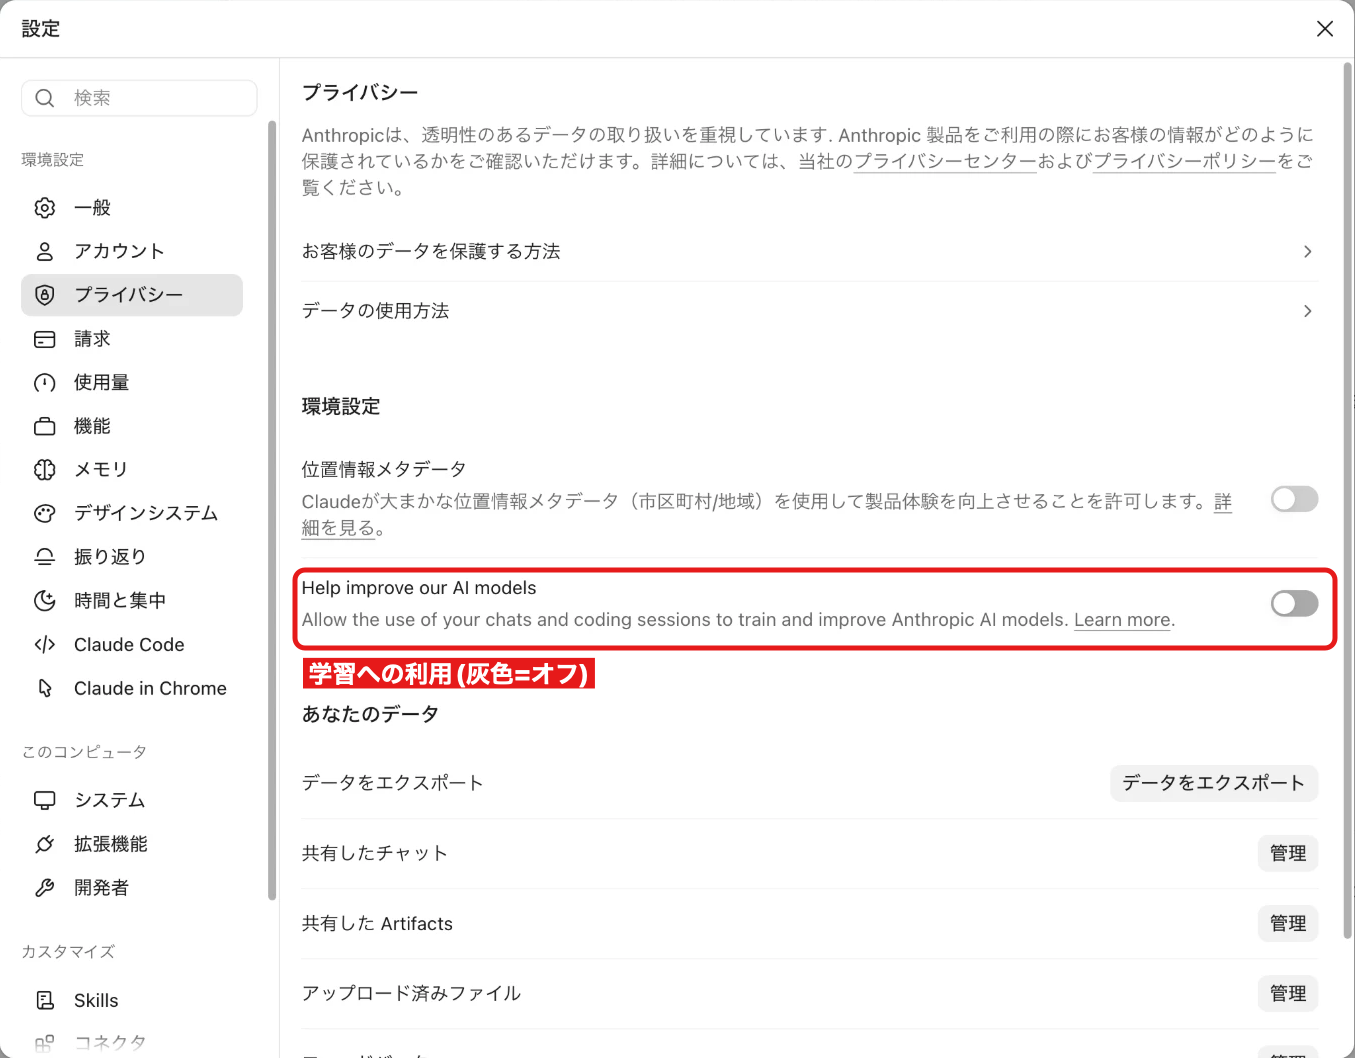Enable the 位置情報メタデータ toggle

1294,499
